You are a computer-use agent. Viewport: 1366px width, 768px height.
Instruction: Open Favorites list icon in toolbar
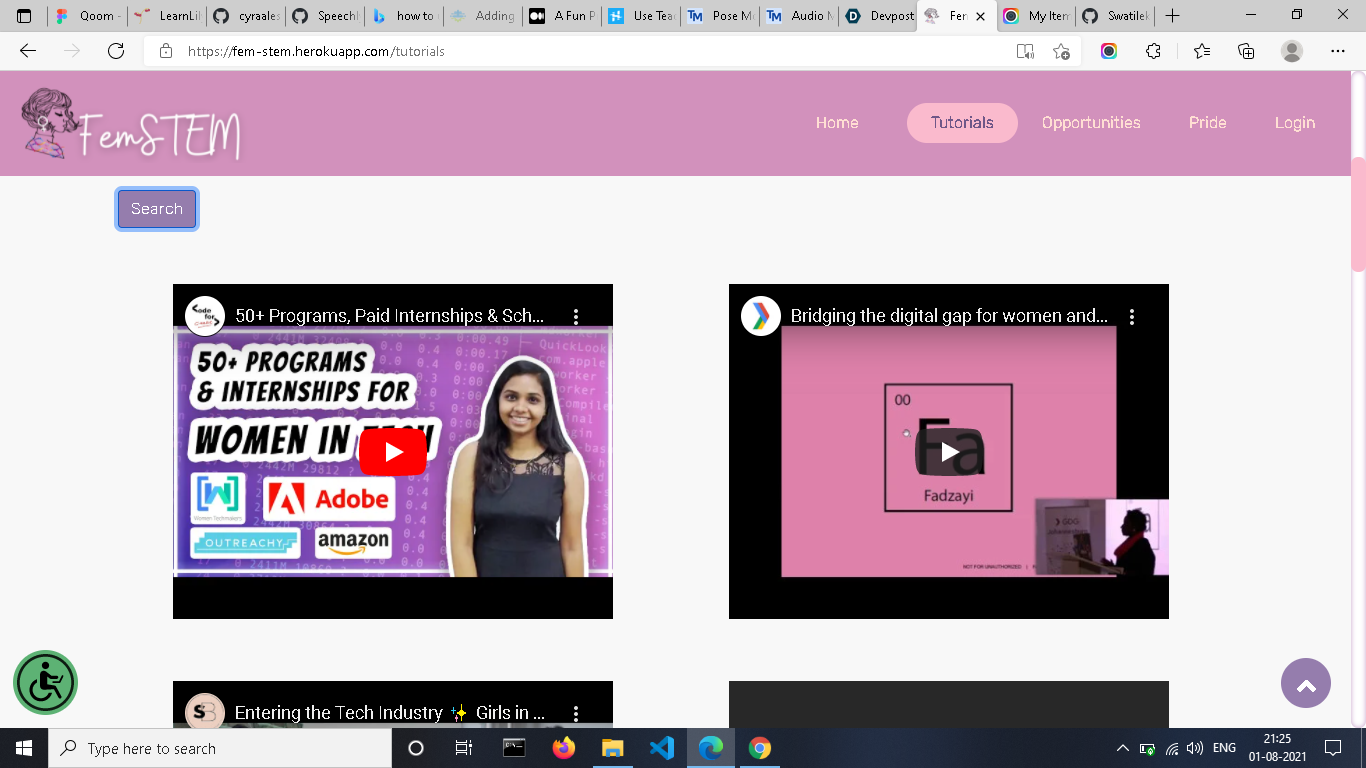pyautogui.click(x=1202, y=51)
